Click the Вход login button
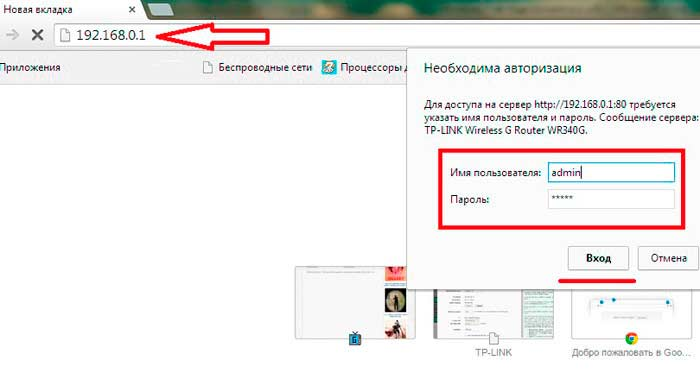The width and height of the screenshot is (700, 373). click(598, 258)
